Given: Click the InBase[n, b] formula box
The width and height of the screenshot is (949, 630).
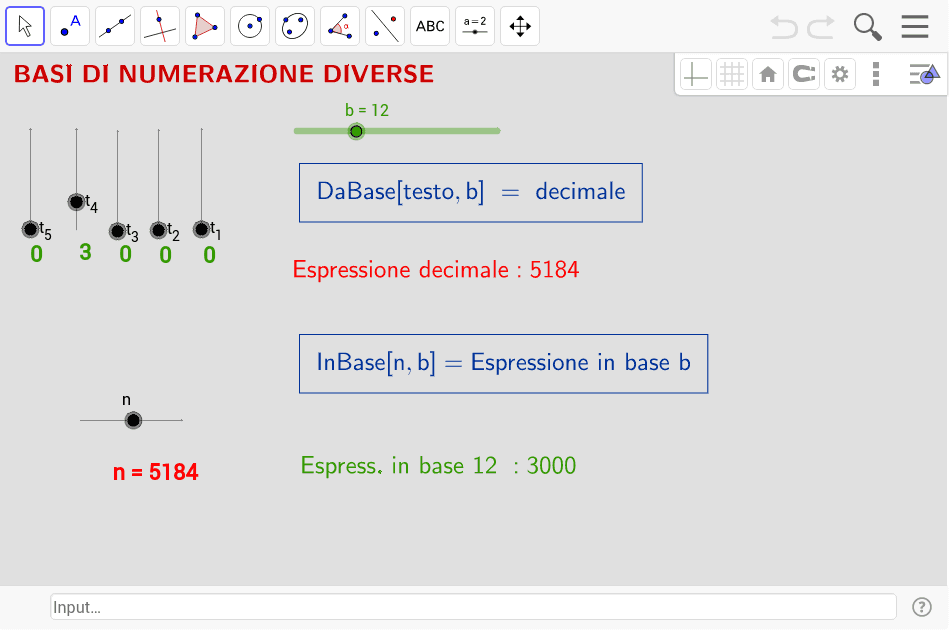Looking at the screenshot, I should (504, 364).
